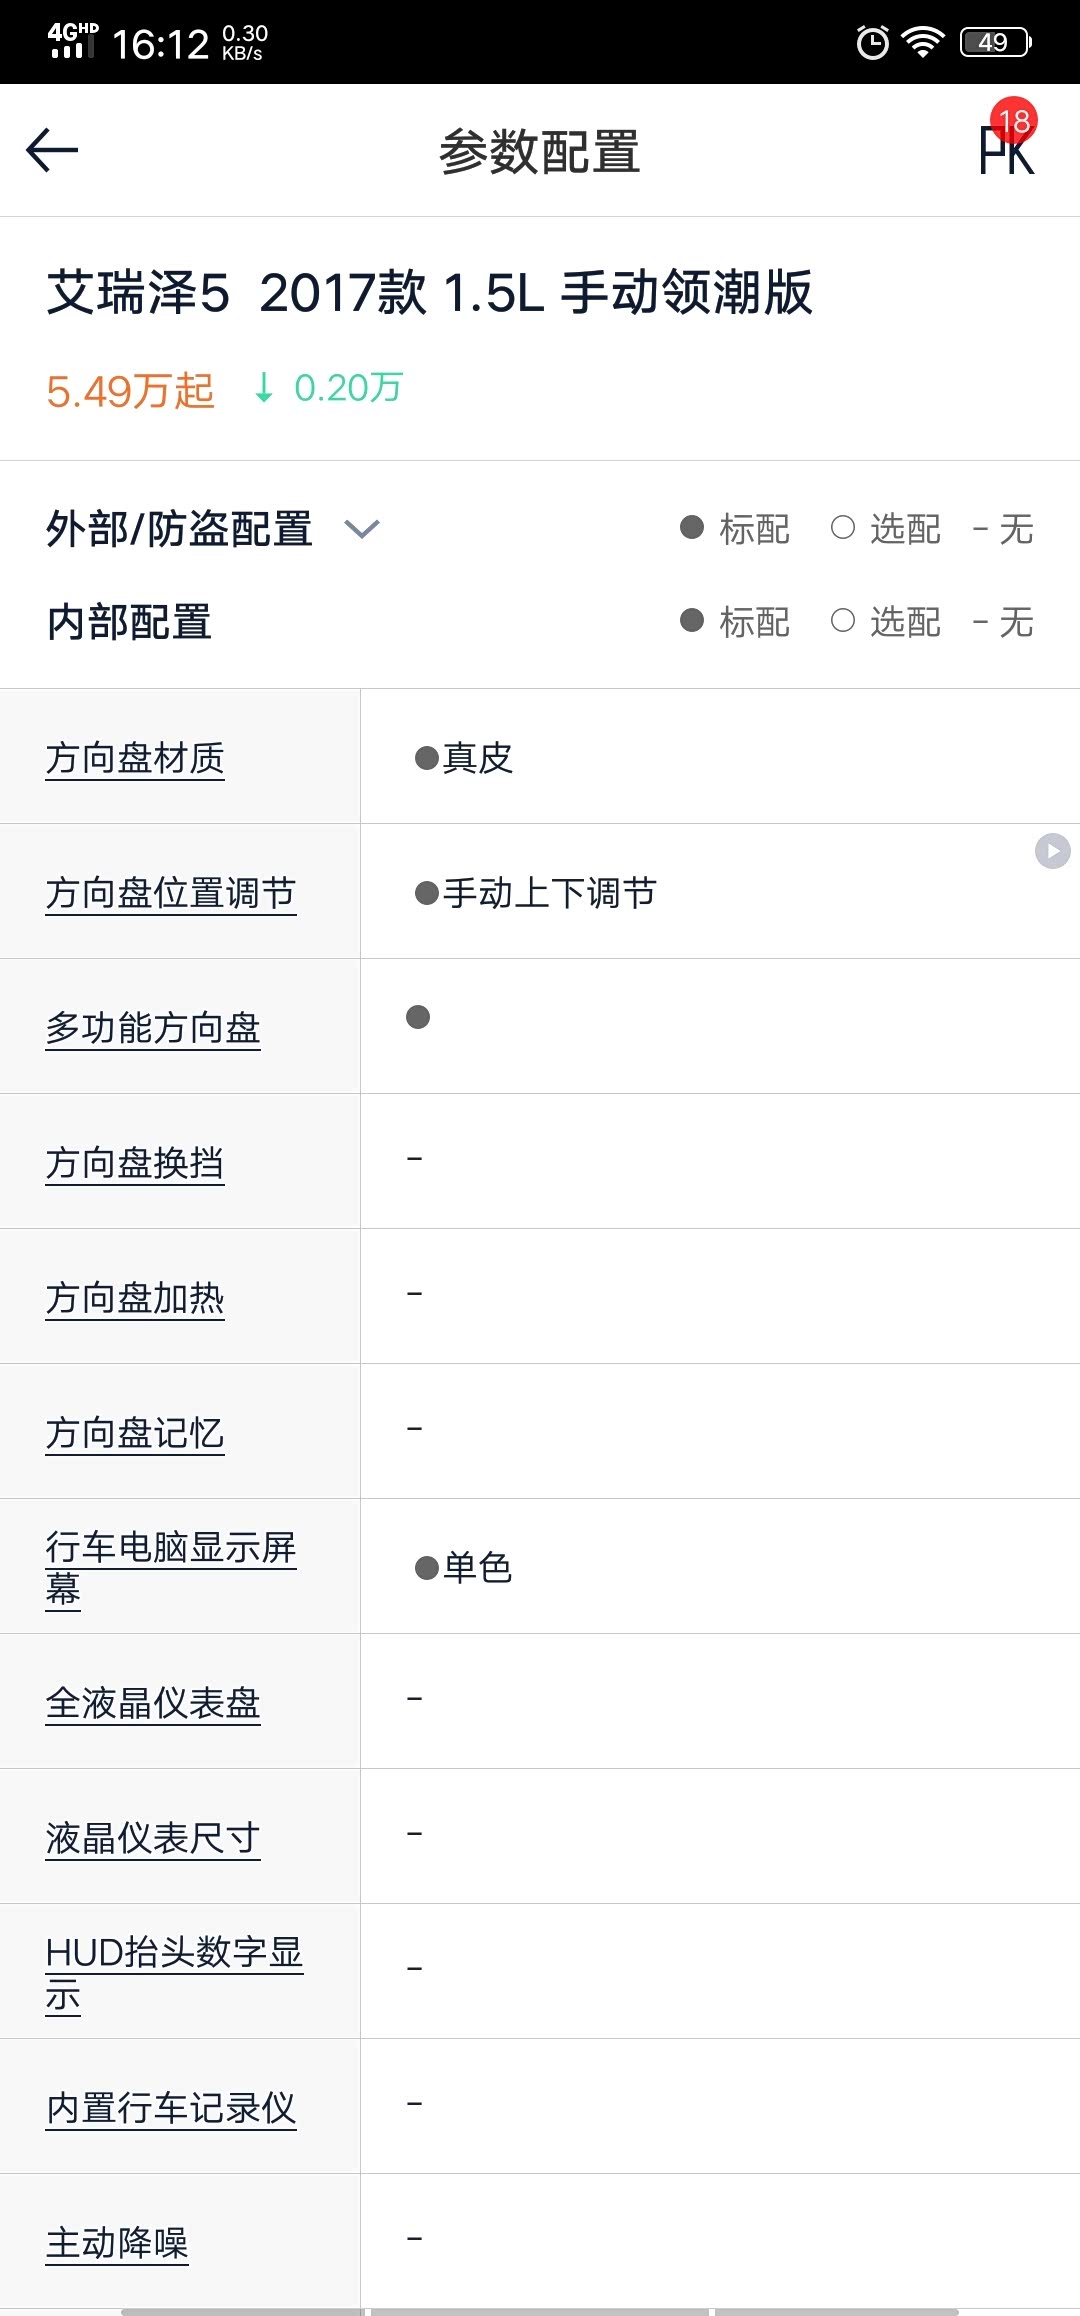Tap the back arrow icon
The image size is (1080, 2316).
point(52,151)
